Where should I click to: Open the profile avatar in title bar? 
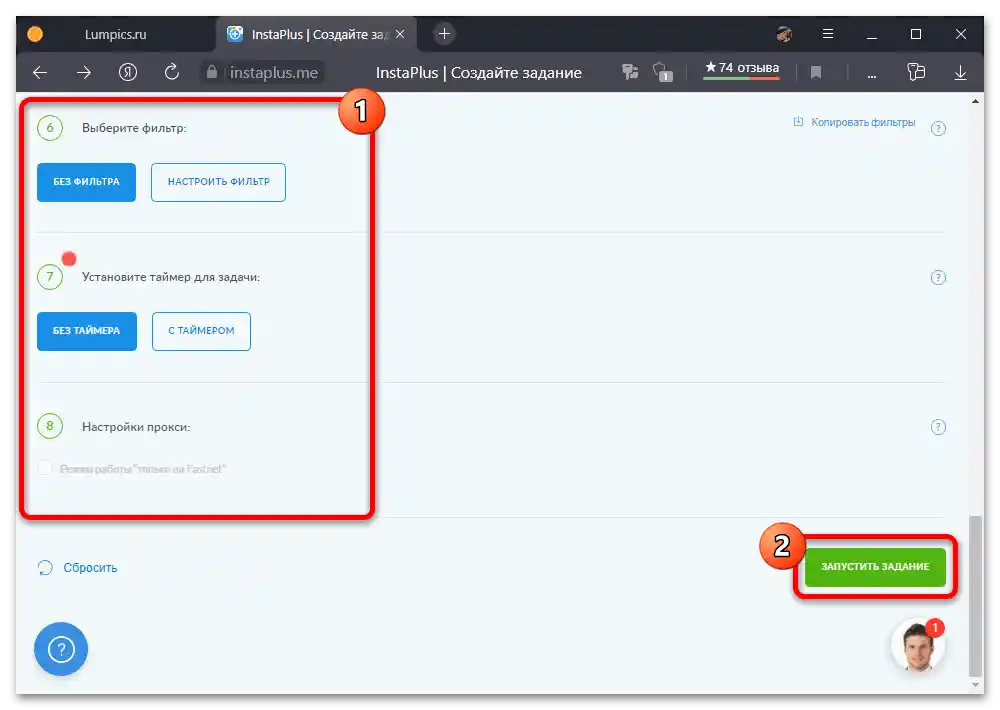[784, 34]
